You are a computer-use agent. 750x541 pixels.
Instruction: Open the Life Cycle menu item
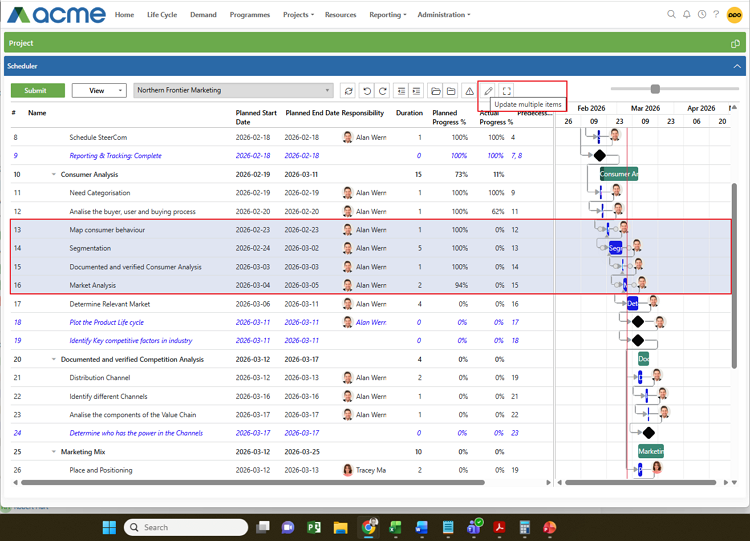coord(161,15)
